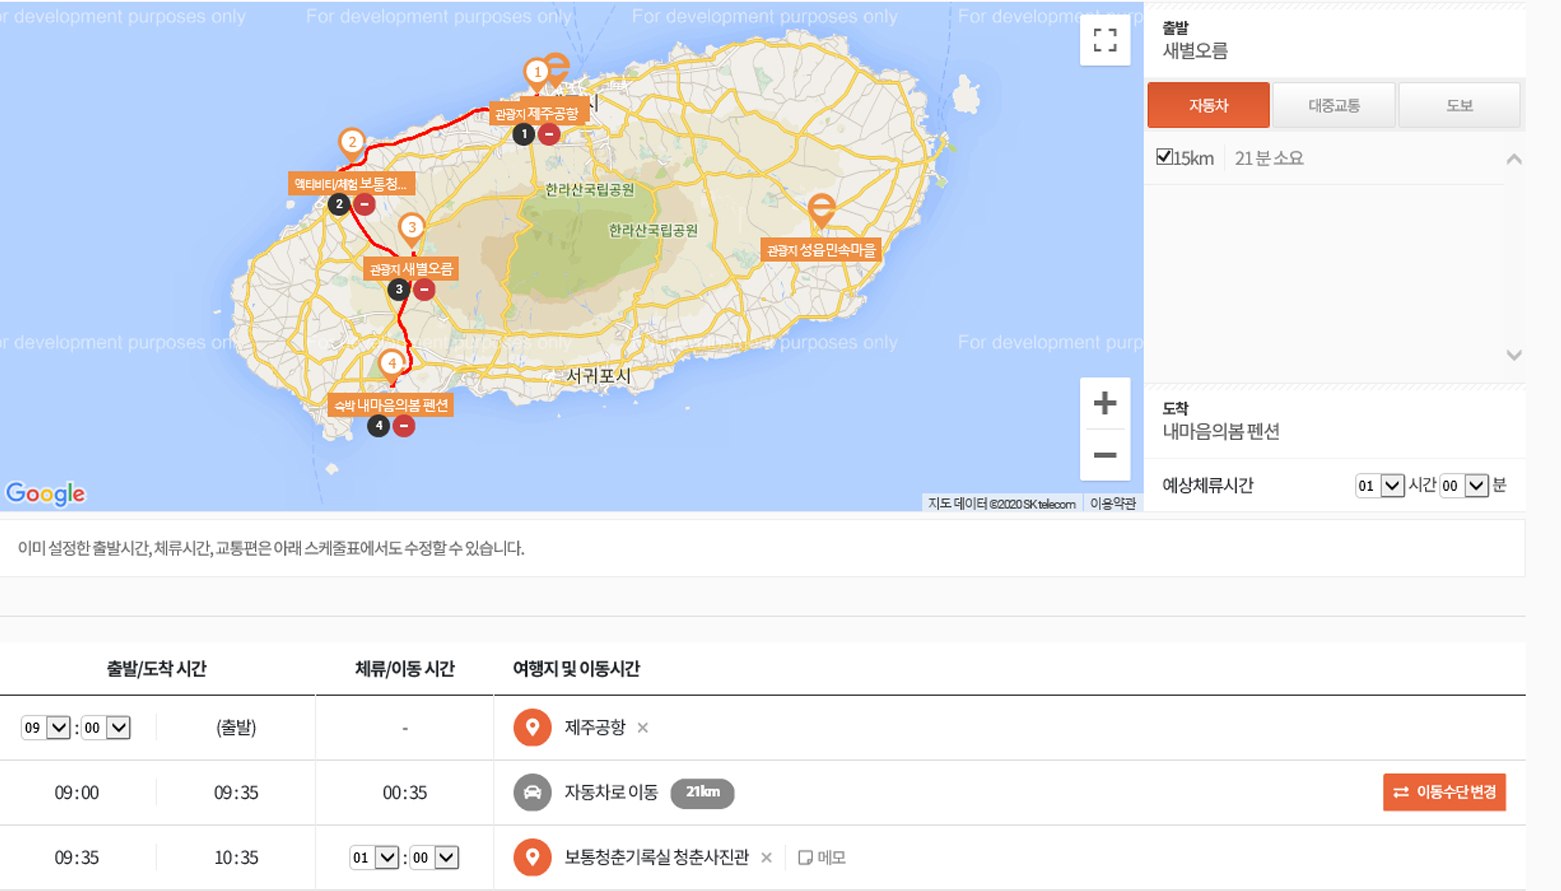Remove stop 3 새별오름 with red minus icon
This screenshot has width=1561, height=891.
pos(424,290)
